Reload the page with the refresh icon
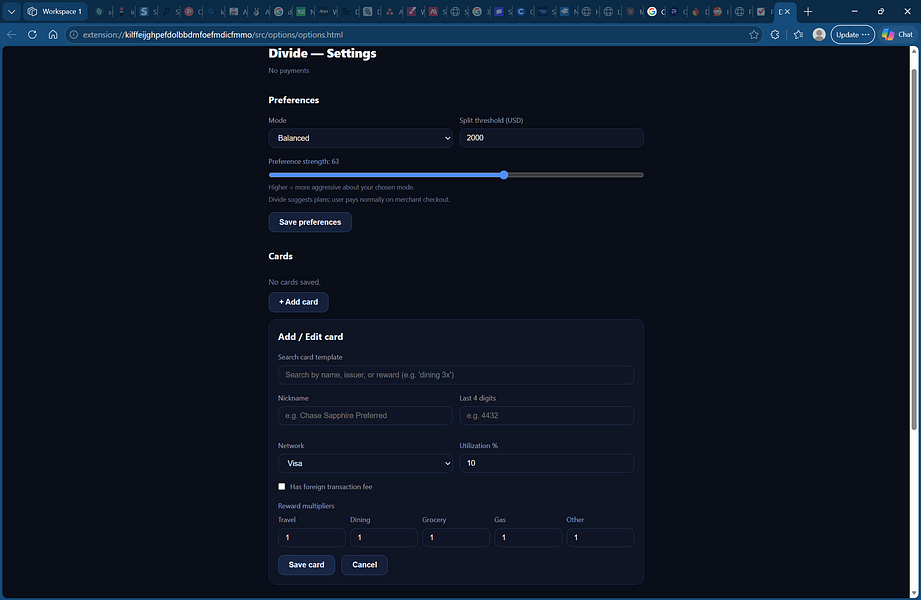This screenshot has width=921, height=600. pos(32,35)
